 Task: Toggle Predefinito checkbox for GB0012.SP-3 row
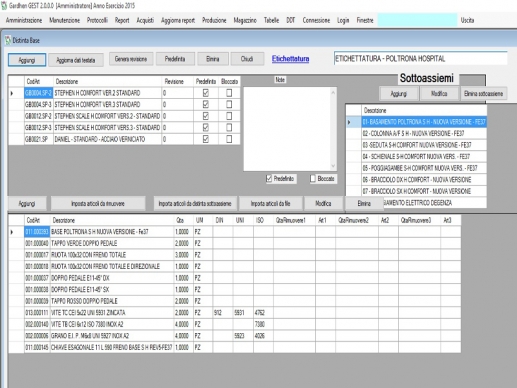[206, 128]
